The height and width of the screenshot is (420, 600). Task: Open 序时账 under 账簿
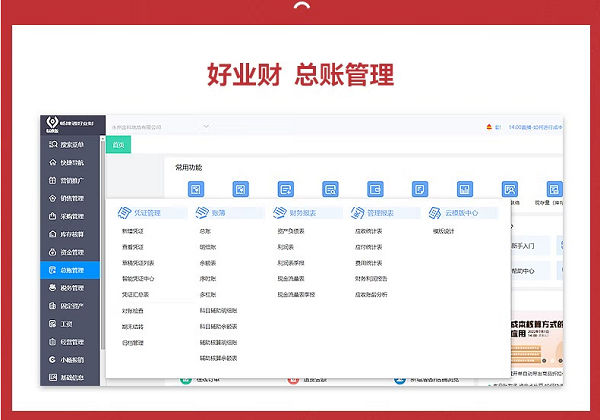(x=208, y=279)
